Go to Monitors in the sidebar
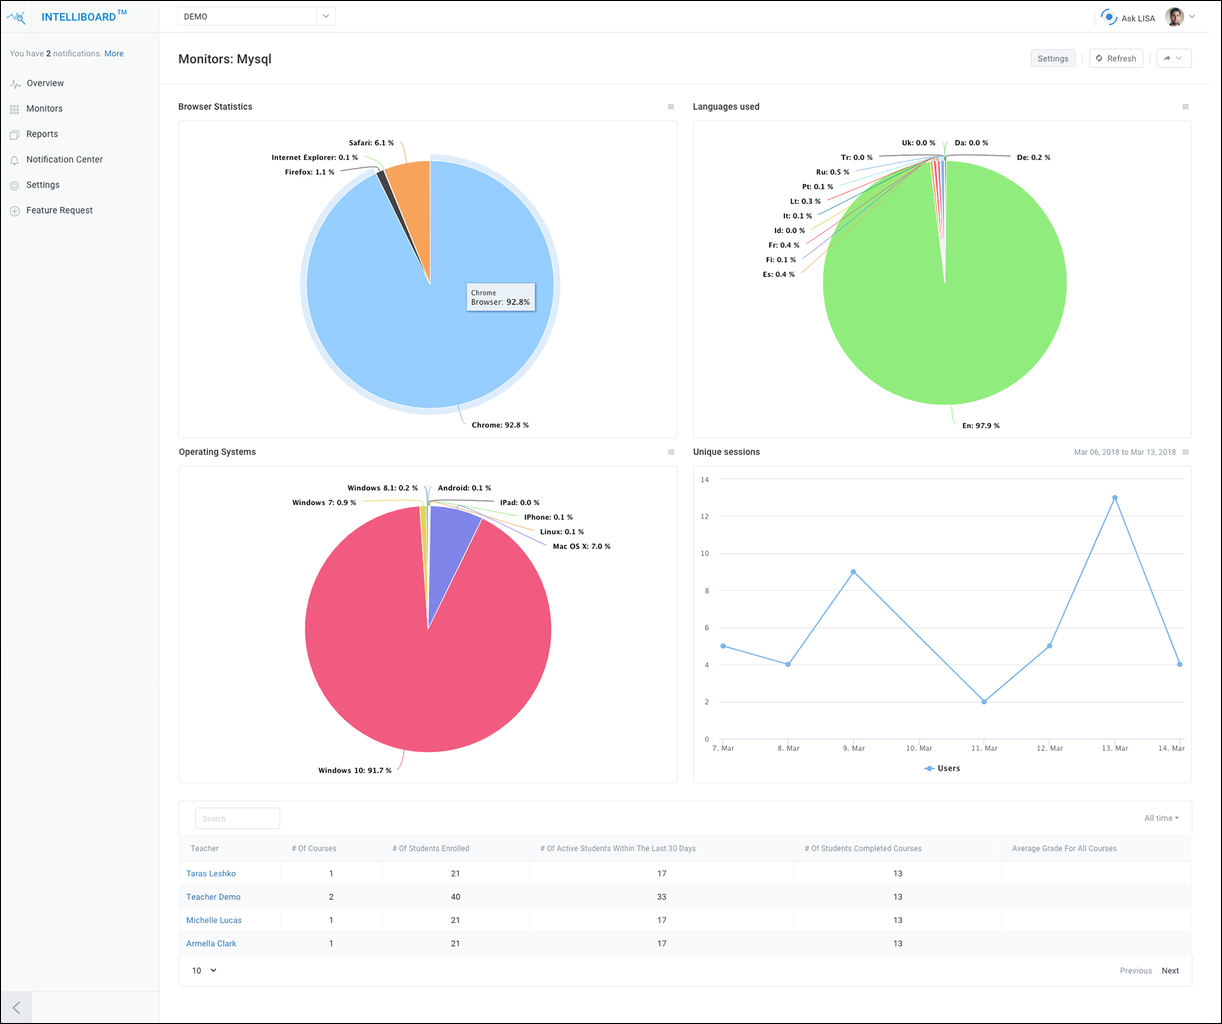The height and width of the screenshot is (1024, 1222). (44, 109)
